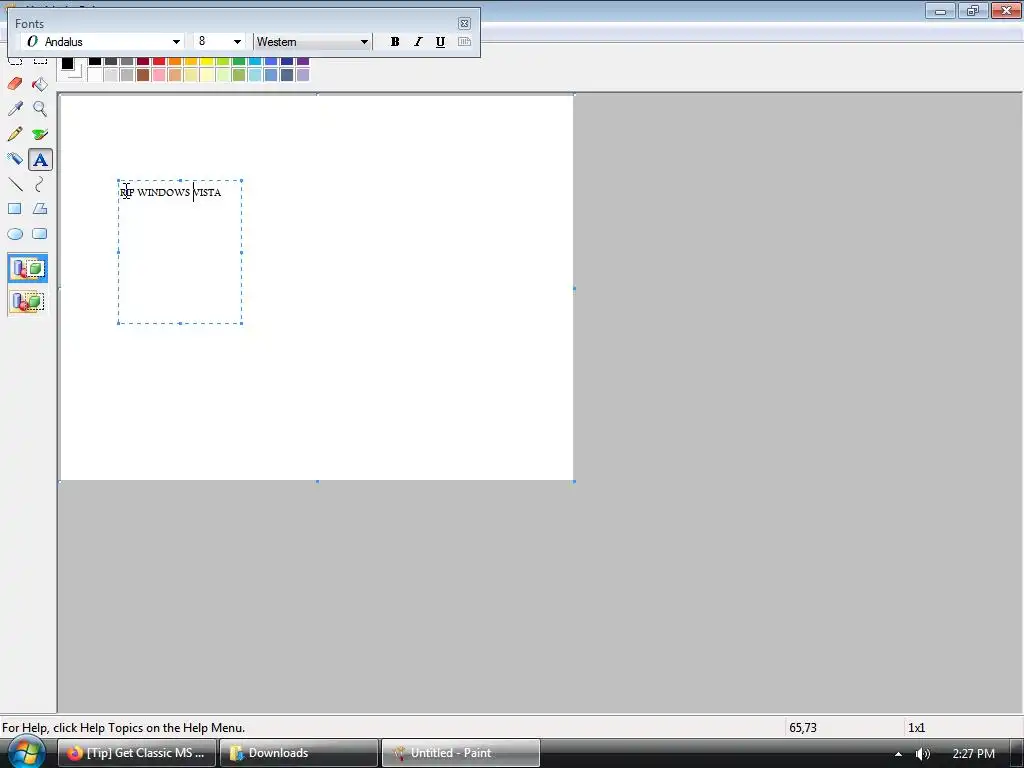Image resolution: width=1024 pixels, height=768 pixels.
Task: Pick the green color swatch
Action: [238, 61]
